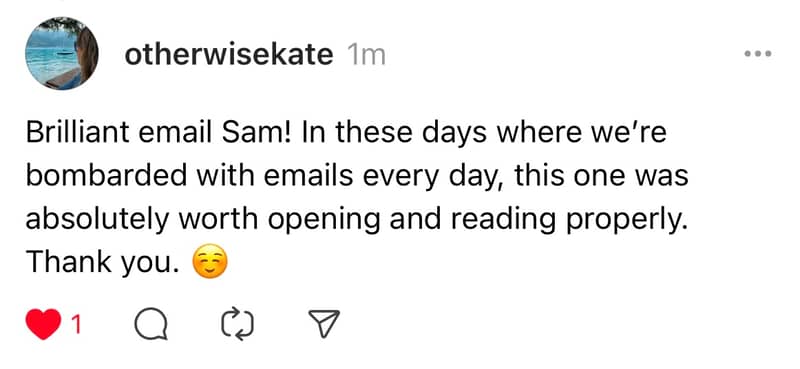Open the three-dot more options menu
Viewport: 800px width, 369px height.
coord(758,53)
